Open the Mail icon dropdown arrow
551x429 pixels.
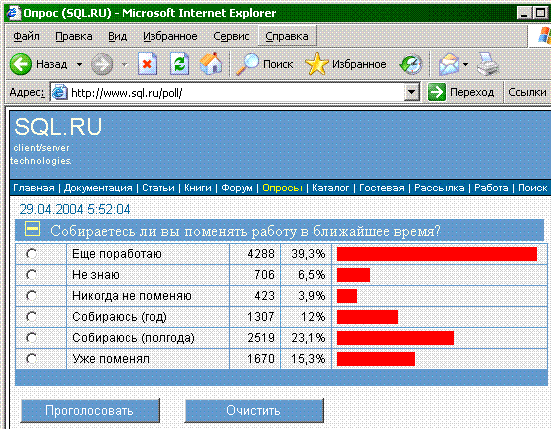(x=466, y=64)
